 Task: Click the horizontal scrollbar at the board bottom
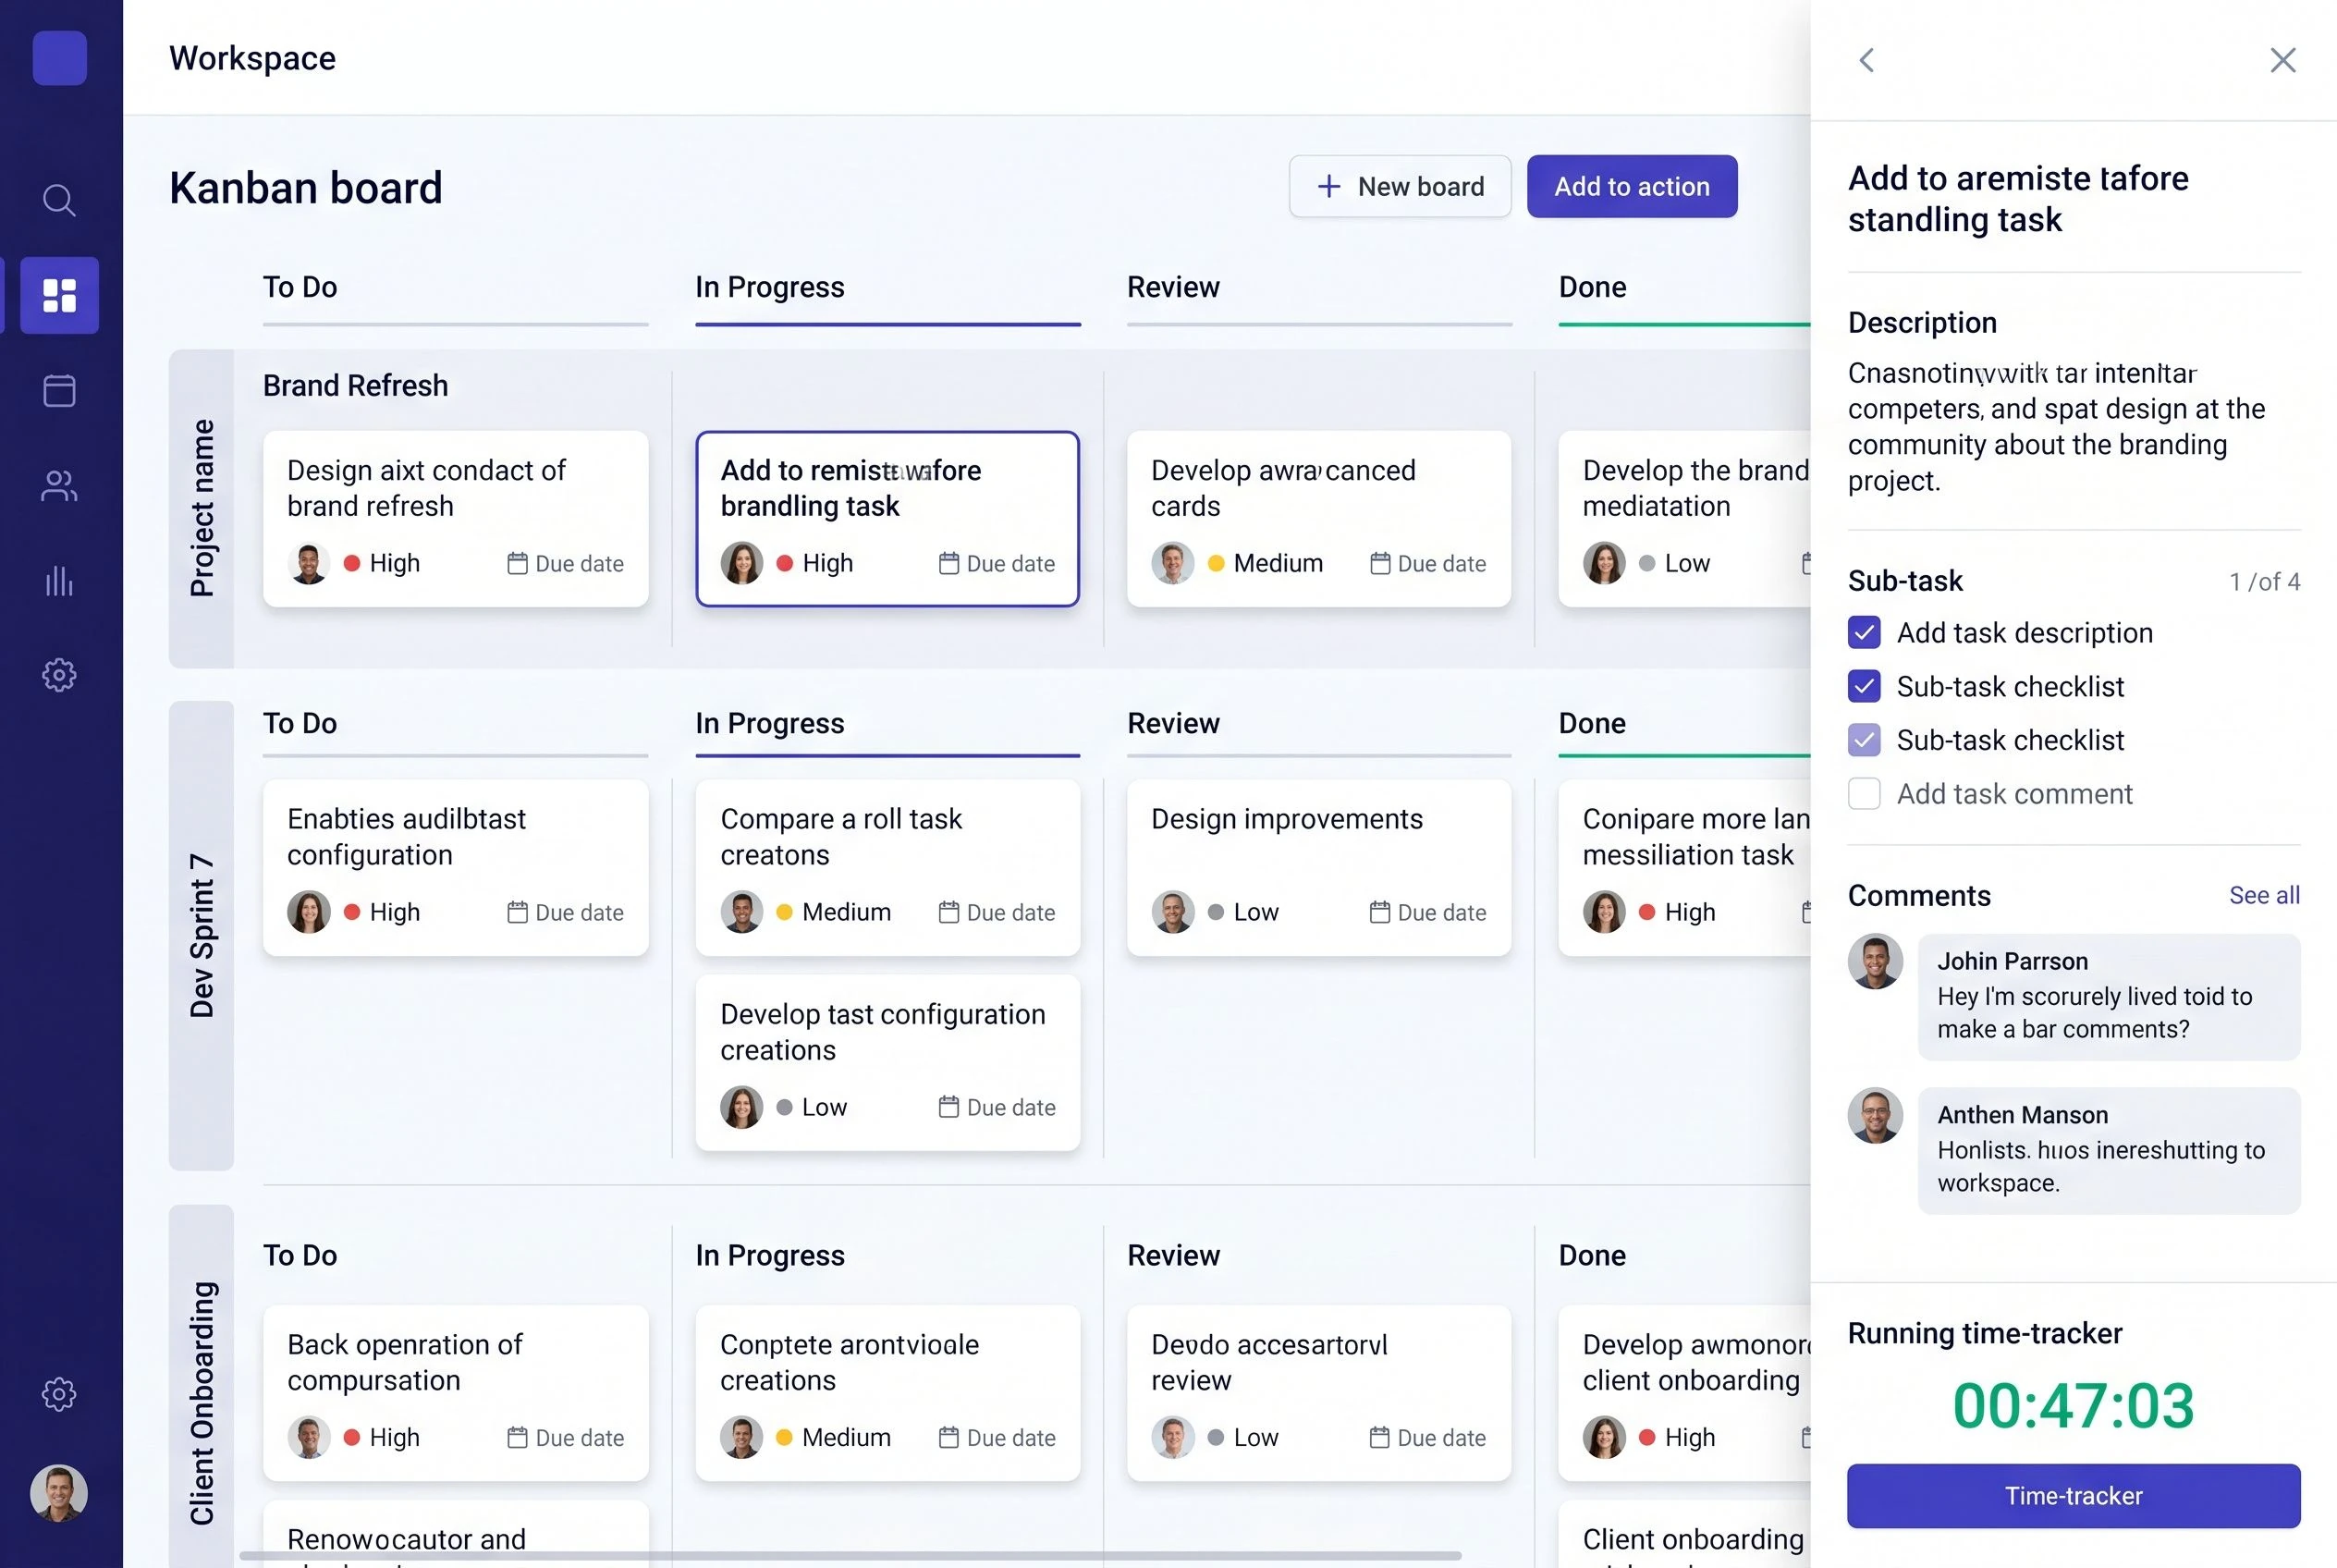850,1556
